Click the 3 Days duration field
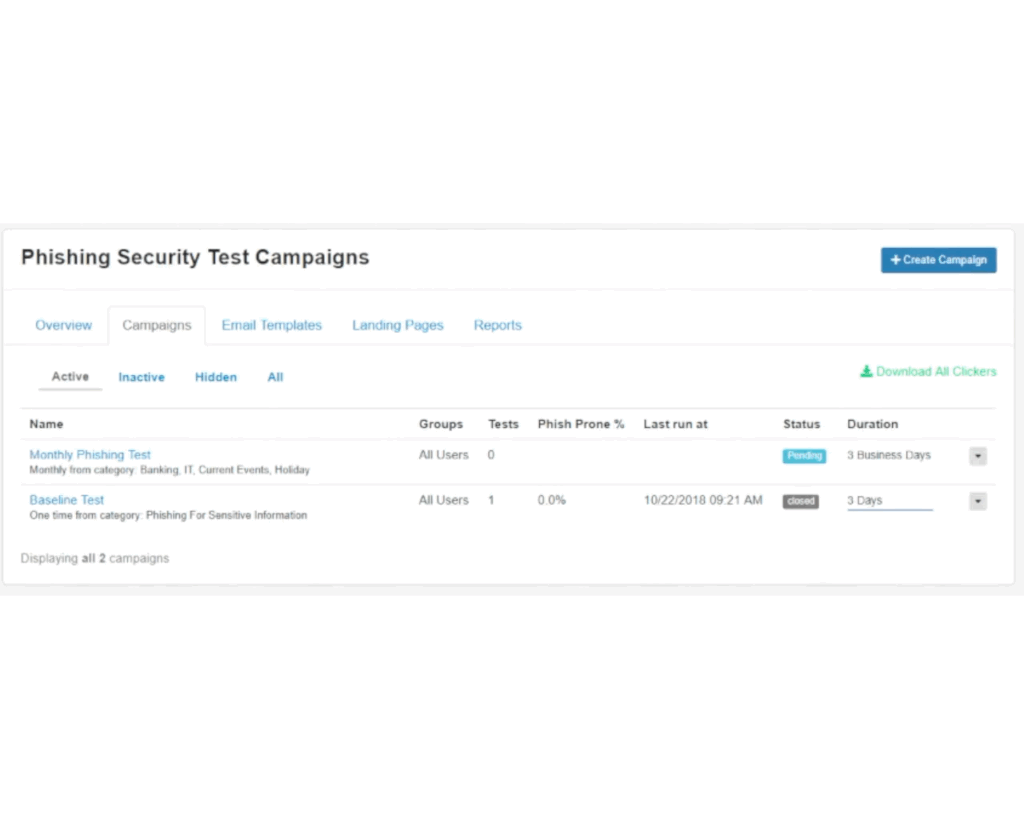 point(888,501)
